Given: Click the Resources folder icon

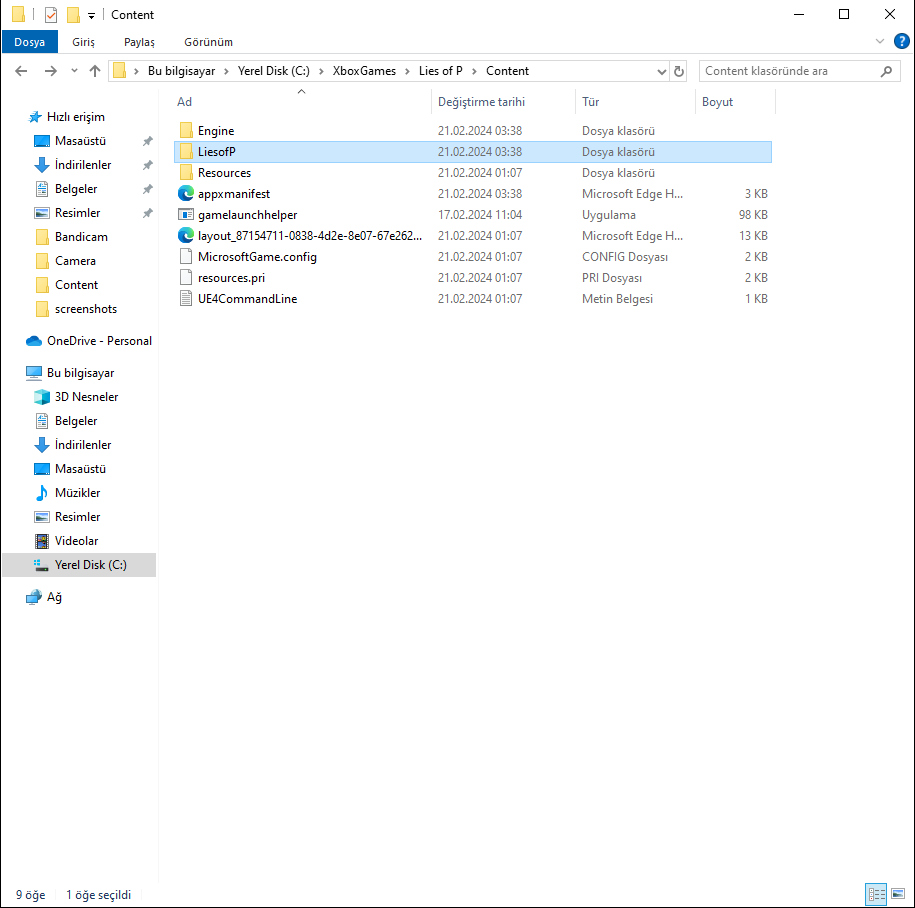Looking at the screenshot, I should (x=186, y=172).
